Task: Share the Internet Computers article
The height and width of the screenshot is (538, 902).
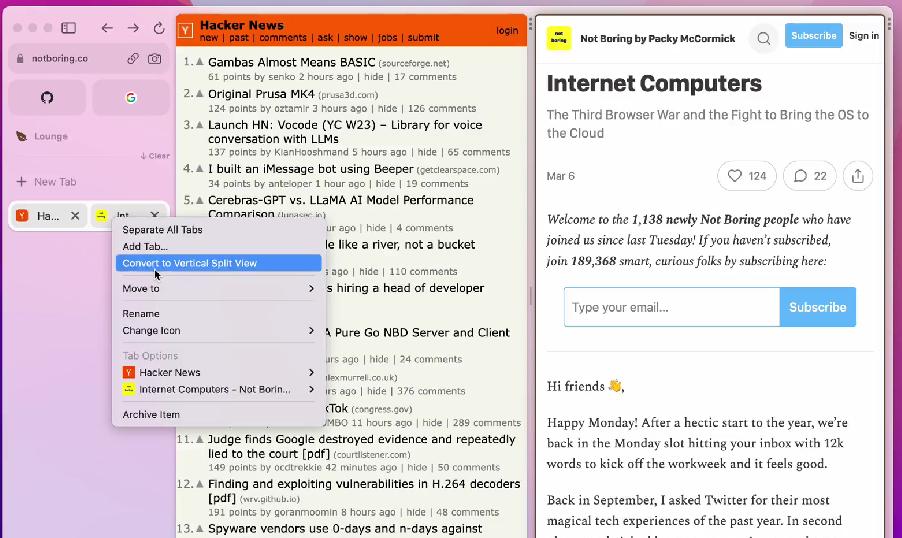Action: (857, 176)
